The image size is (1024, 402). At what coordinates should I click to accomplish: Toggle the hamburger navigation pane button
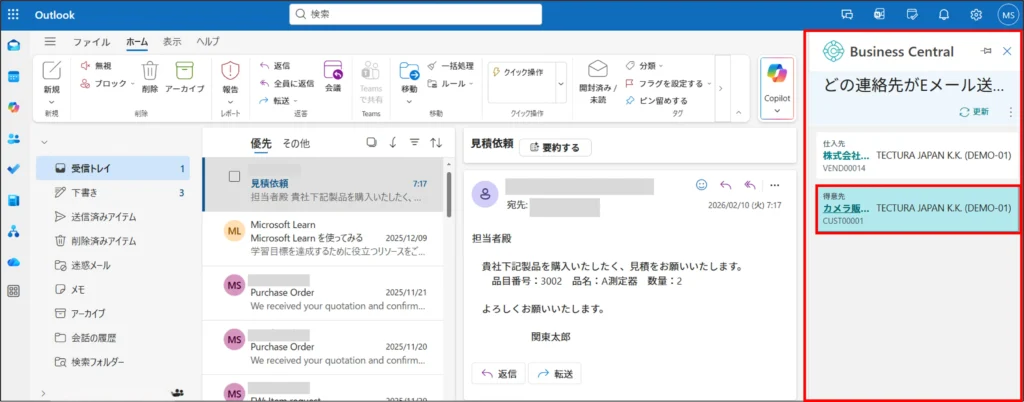click(x=50, y=42)
